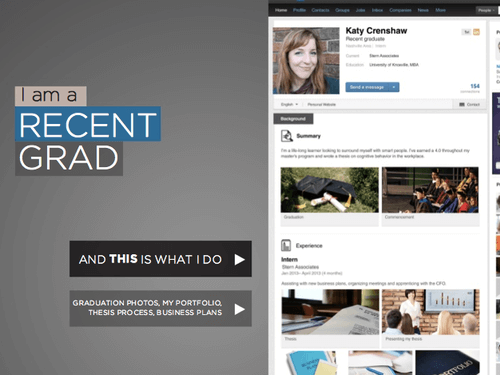500x375 pixels.
Task: Click the Send a message button
Action: pyautogui.click(x=367, y=87)
